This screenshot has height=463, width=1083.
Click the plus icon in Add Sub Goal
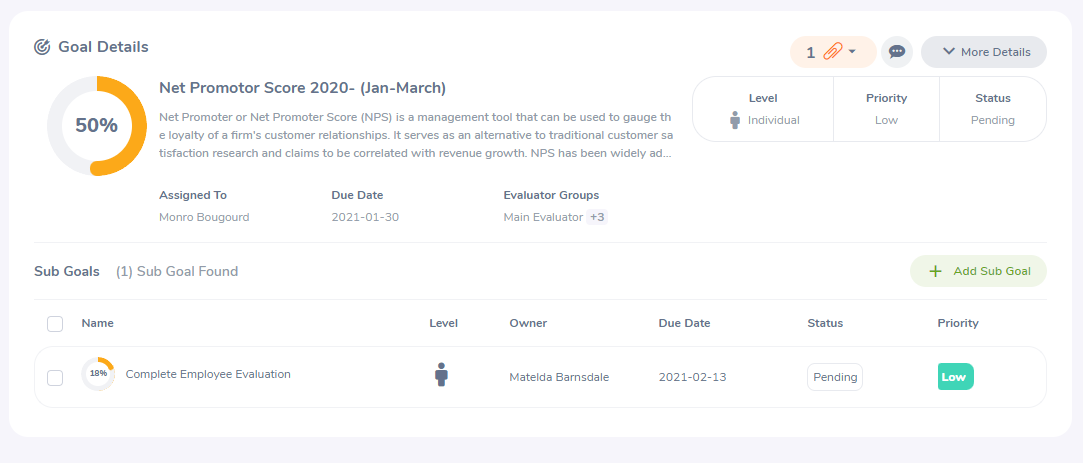(935, 271)
